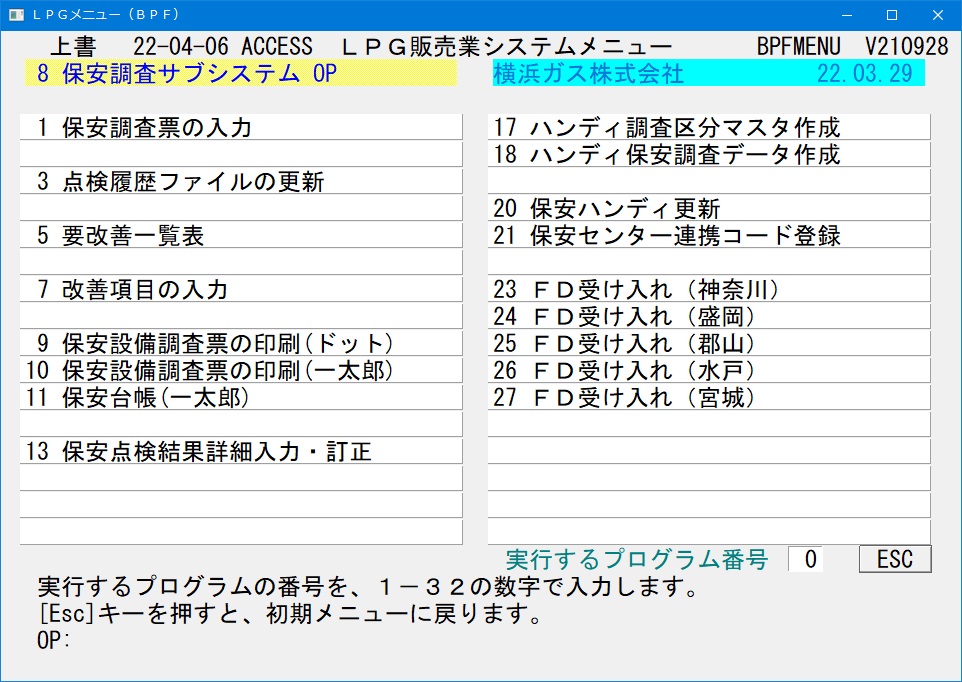This screenshot has height=682, width=962.
Task: Click the ACCESS text in header
Action: 277,47
